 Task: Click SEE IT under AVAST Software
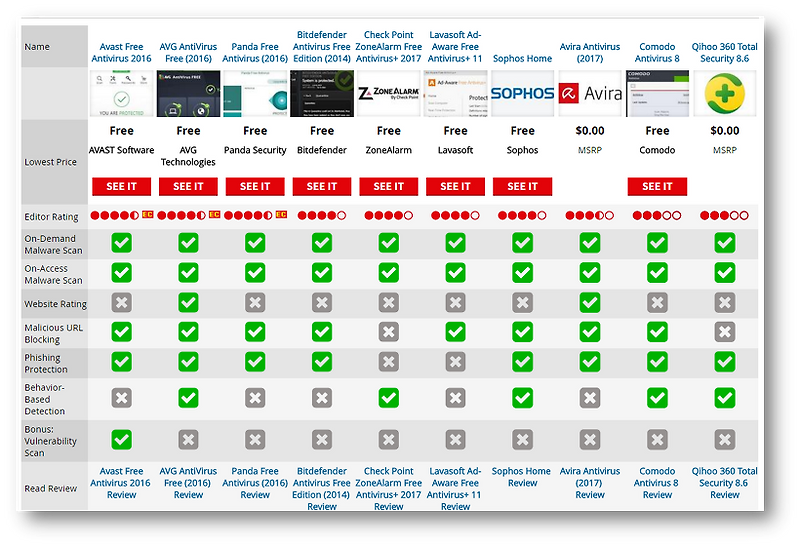pyautogui.click(x=121, y=186)
